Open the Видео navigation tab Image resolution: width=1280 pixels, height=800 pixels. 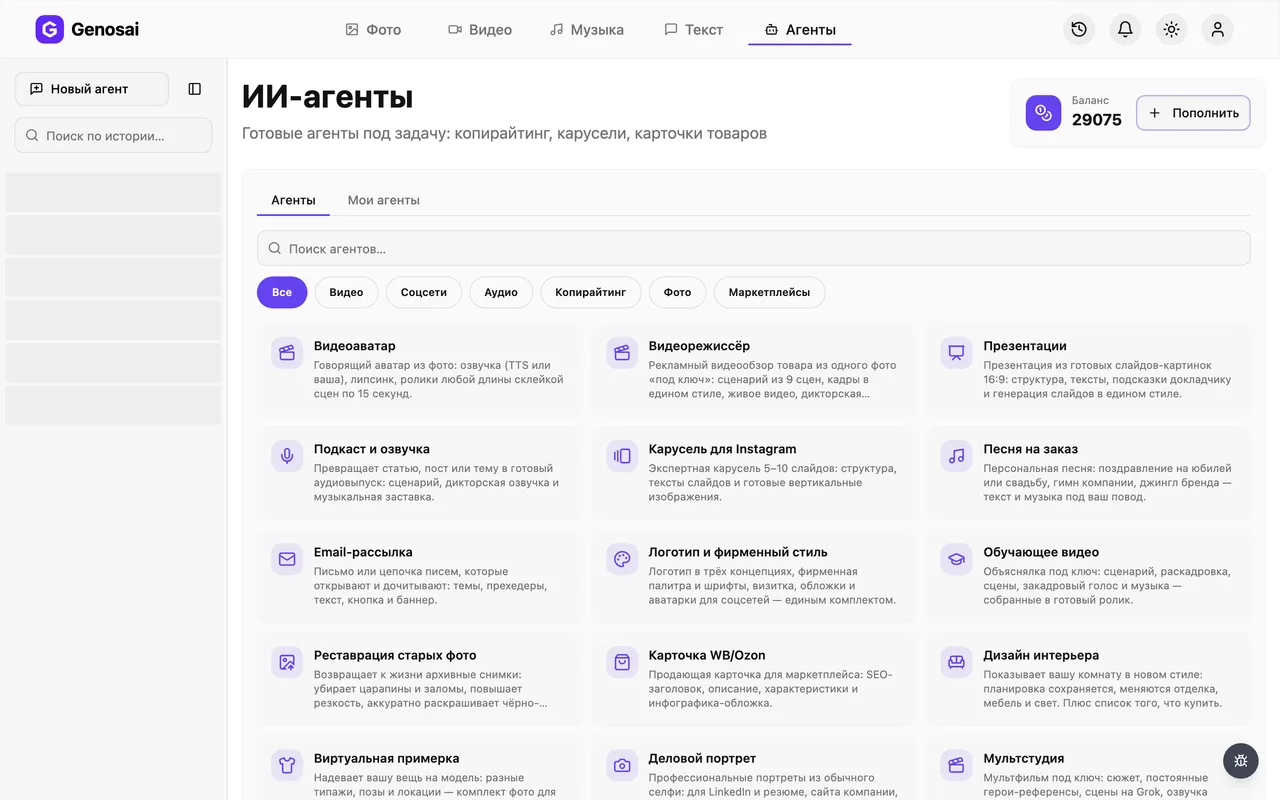click(x=480, y=30)
